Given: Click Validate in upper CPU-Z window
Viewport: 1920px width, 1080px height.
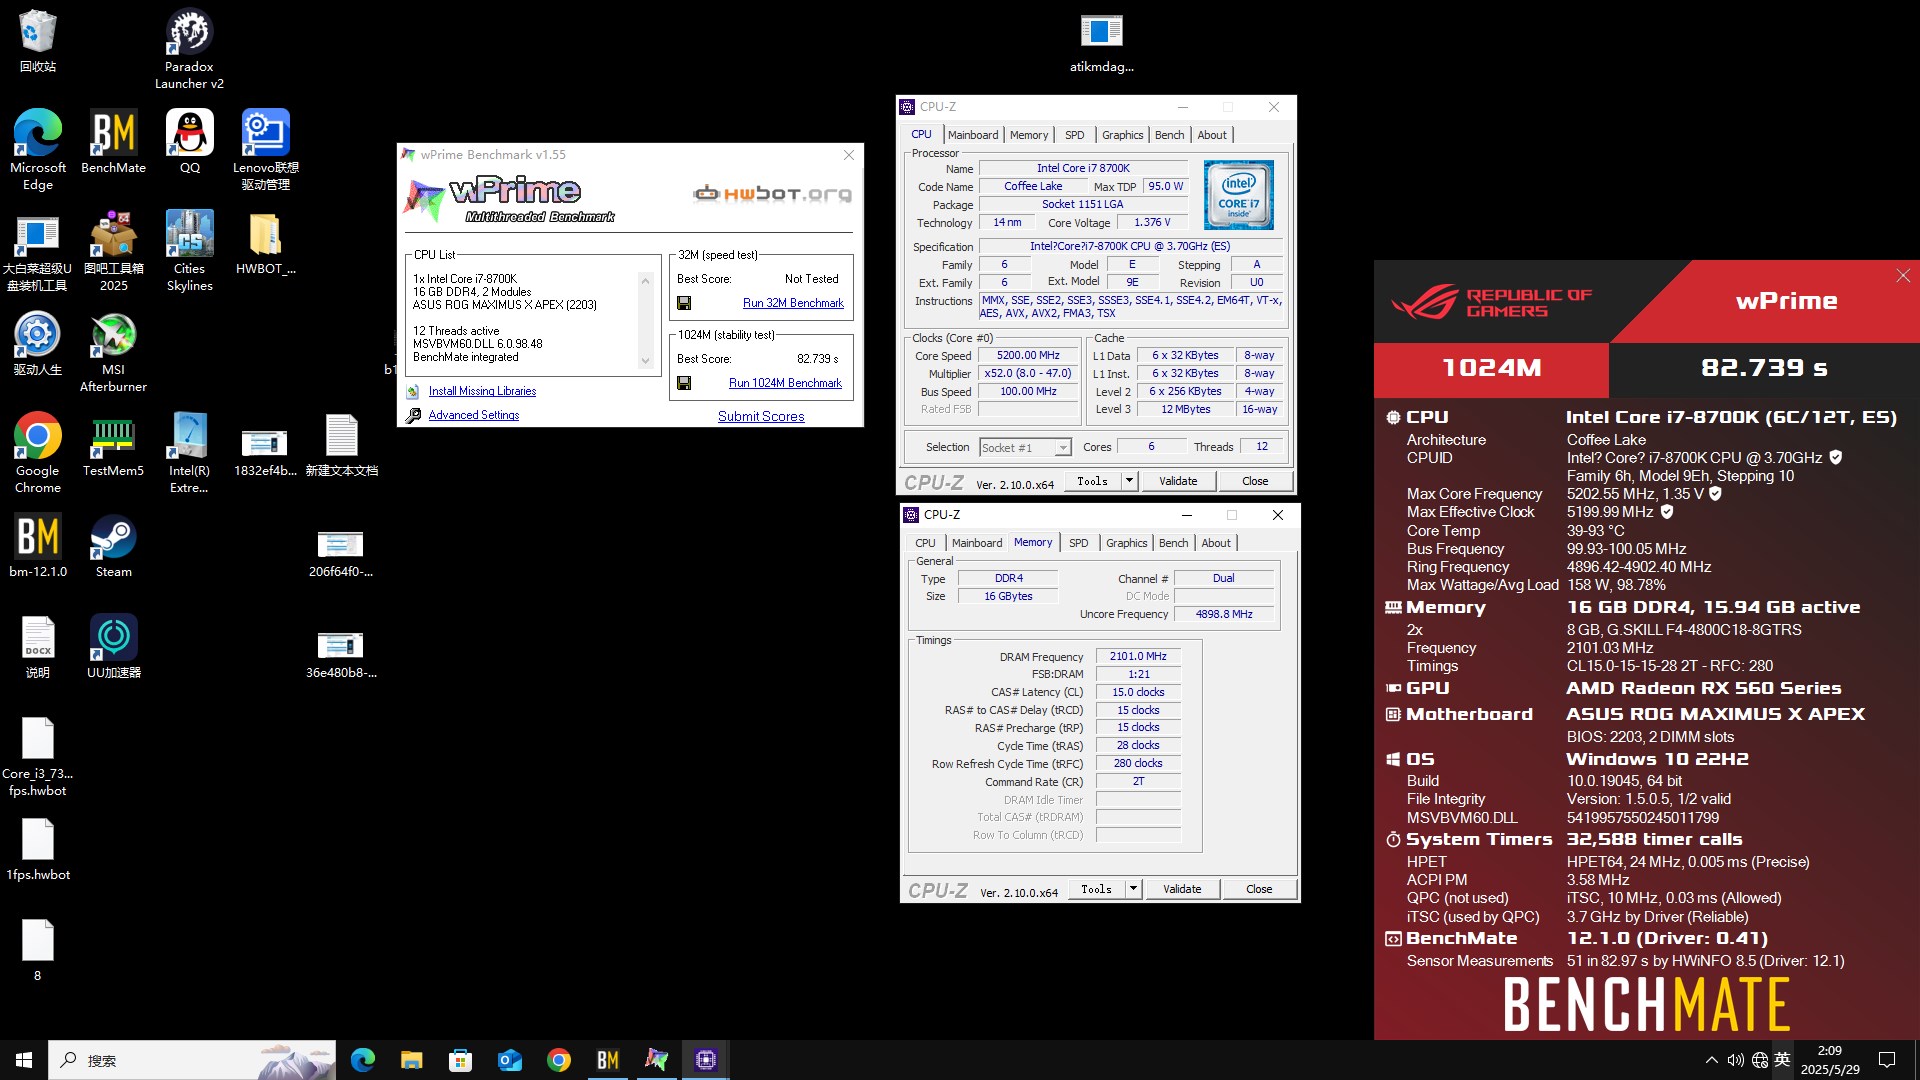Looking at the screenshot, I should tap(1178, 481).
